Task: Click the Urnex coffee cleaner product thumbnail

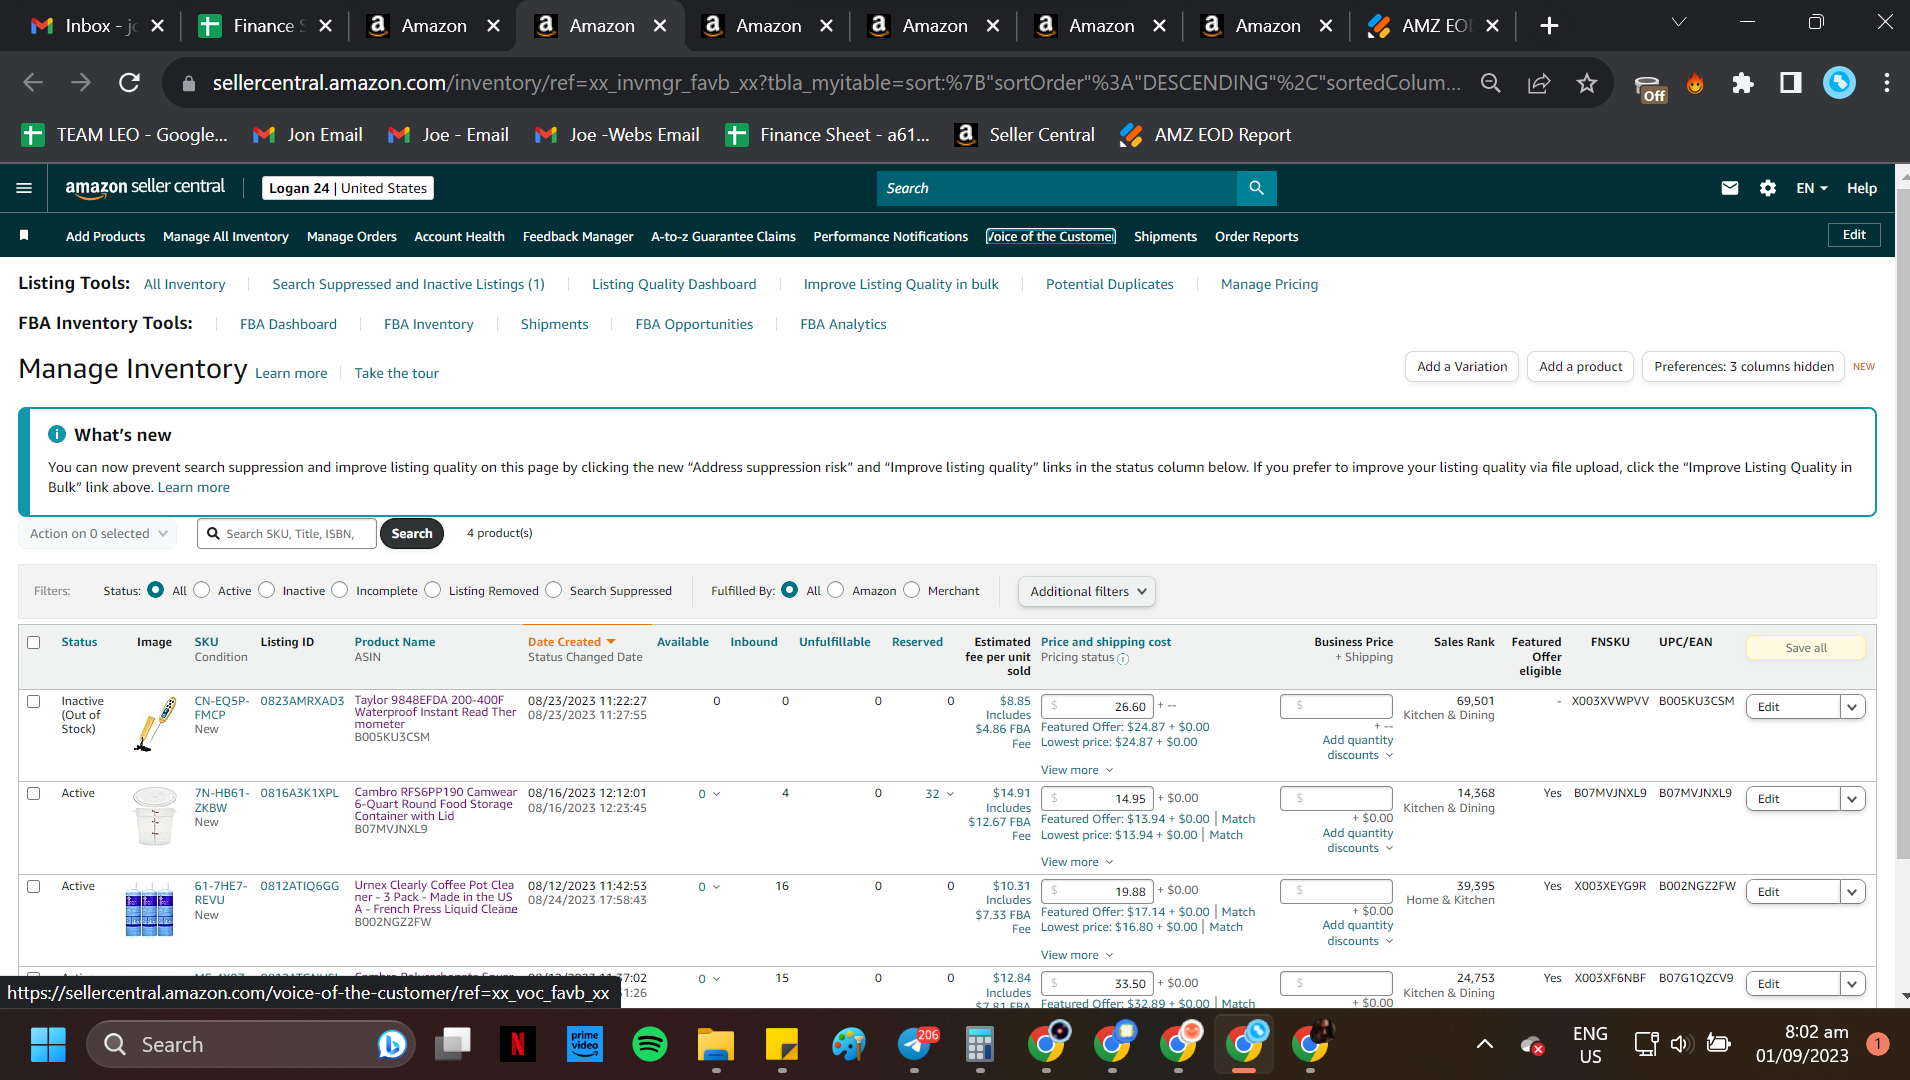Action: click(149, 908)
